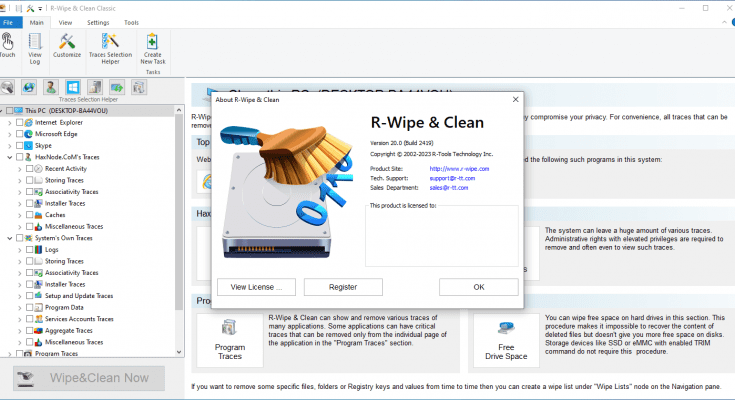This screenshot has width=735, height=400.
Task: Enable the Microsoft Edge traces checkbox
Action: tap(19, 133)
